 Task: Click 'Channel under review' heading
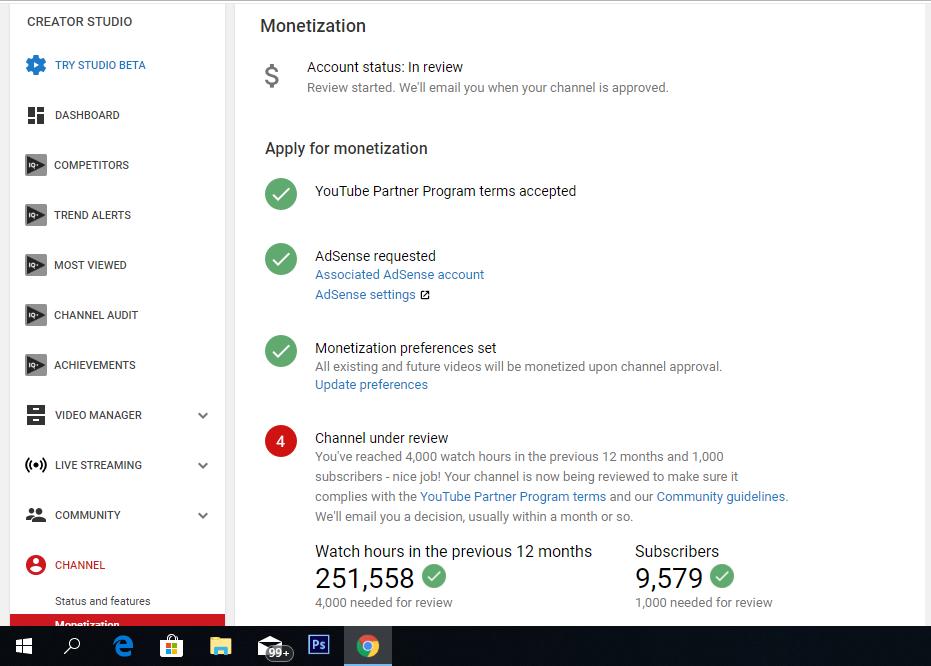click(381, 438)
